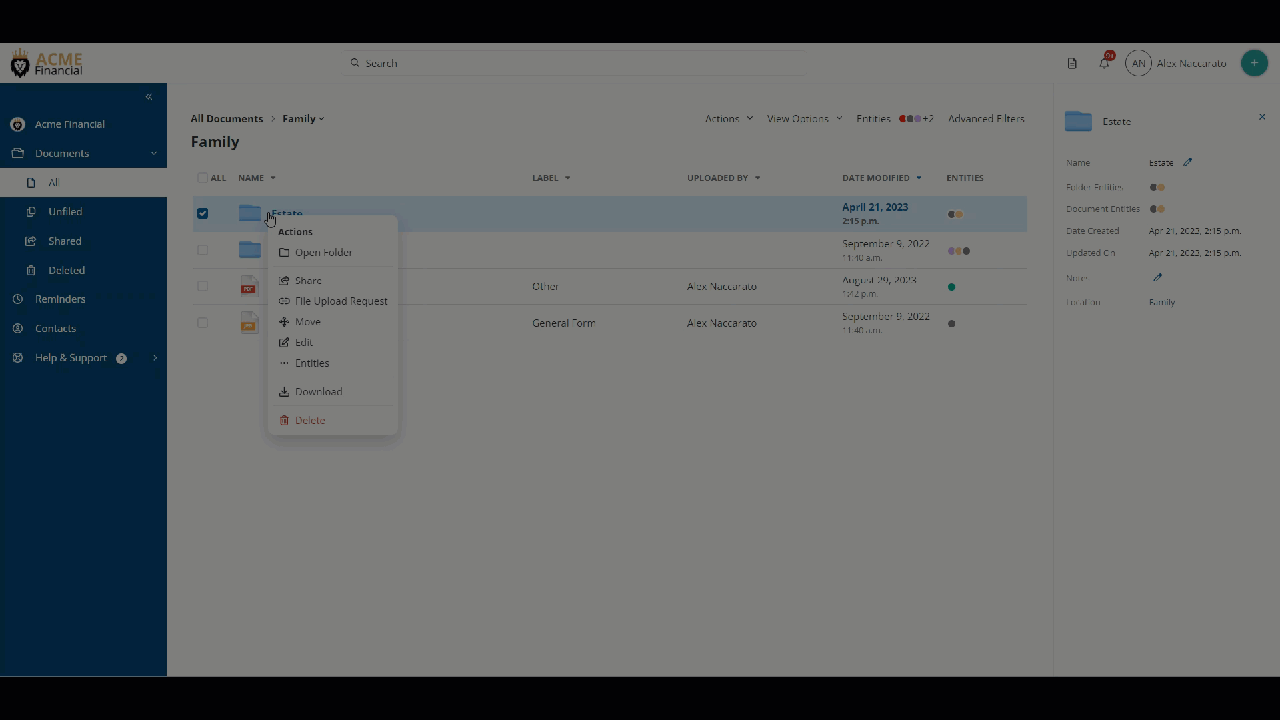Check the checkbox for the Other PDF row
The height and width of the screenshot is (720, 1280).
(202, 286)
